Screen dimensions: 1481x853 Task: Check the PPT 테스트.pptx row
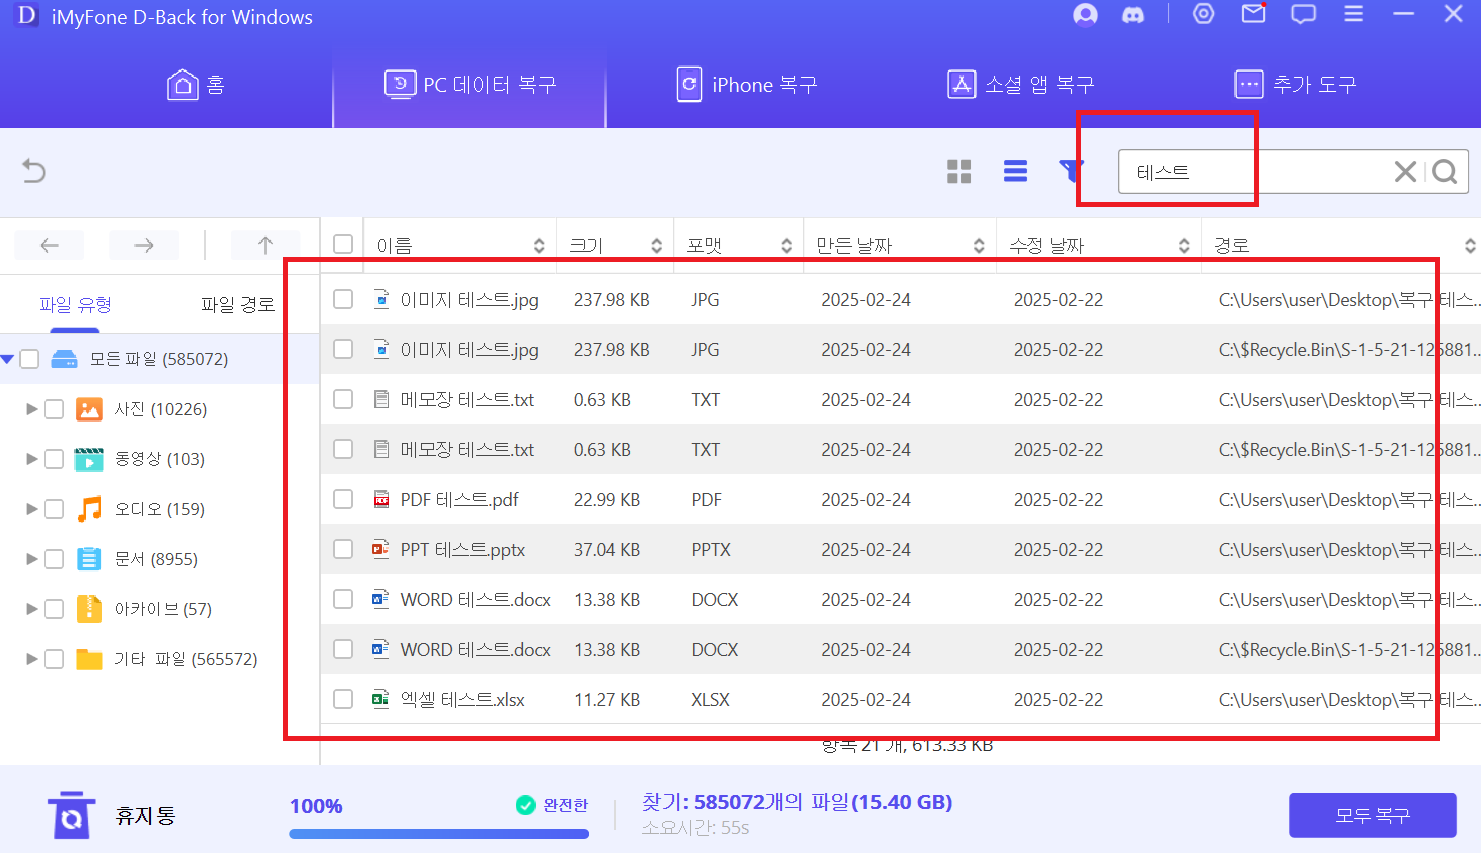coord(343,549)
